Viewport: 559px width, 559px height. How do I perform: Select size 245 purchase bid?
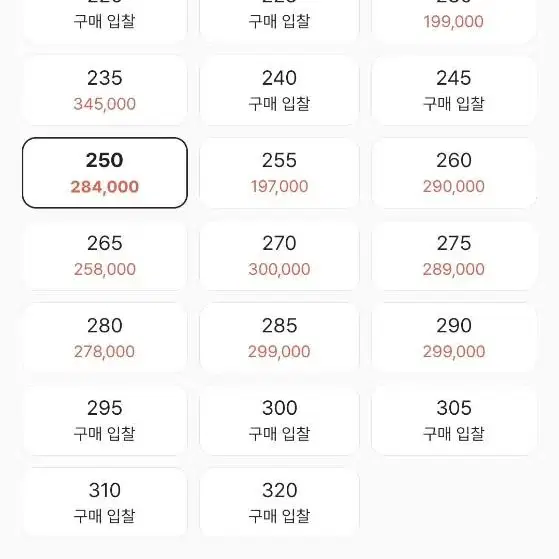click(454, 90)
